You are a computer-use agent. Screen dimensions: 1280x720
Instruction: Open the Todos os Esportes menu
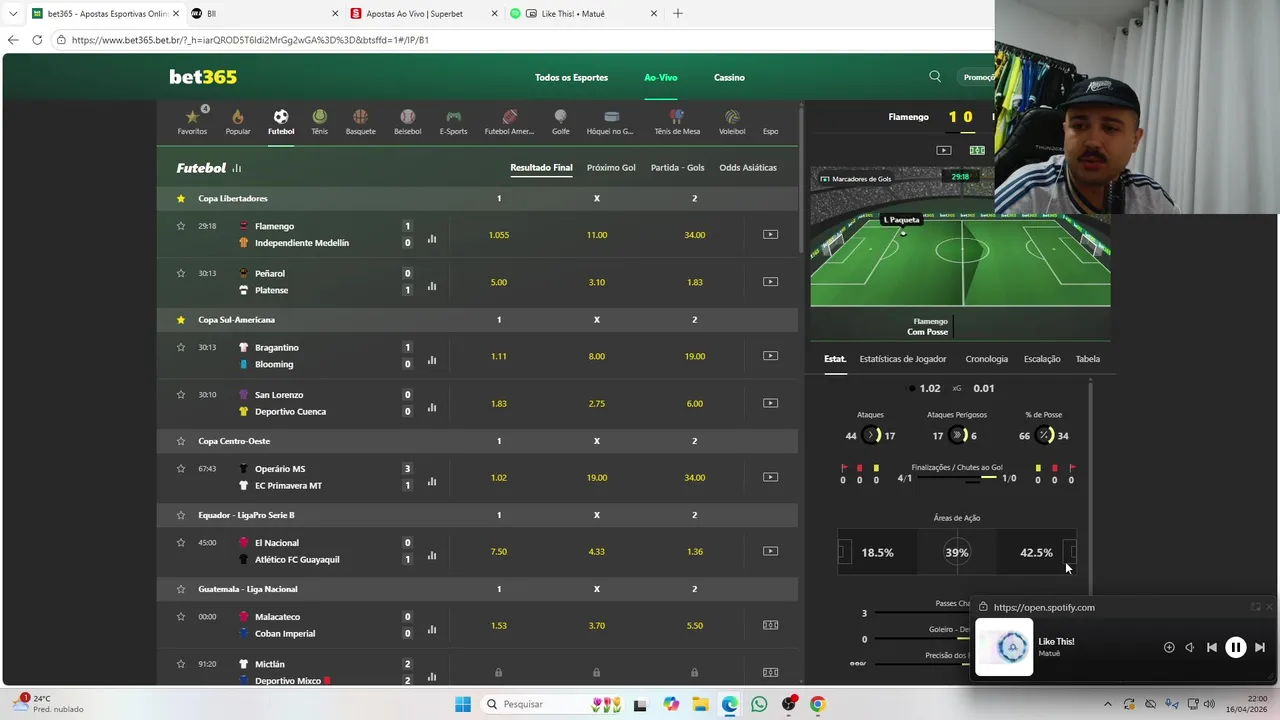click(571, 77)
